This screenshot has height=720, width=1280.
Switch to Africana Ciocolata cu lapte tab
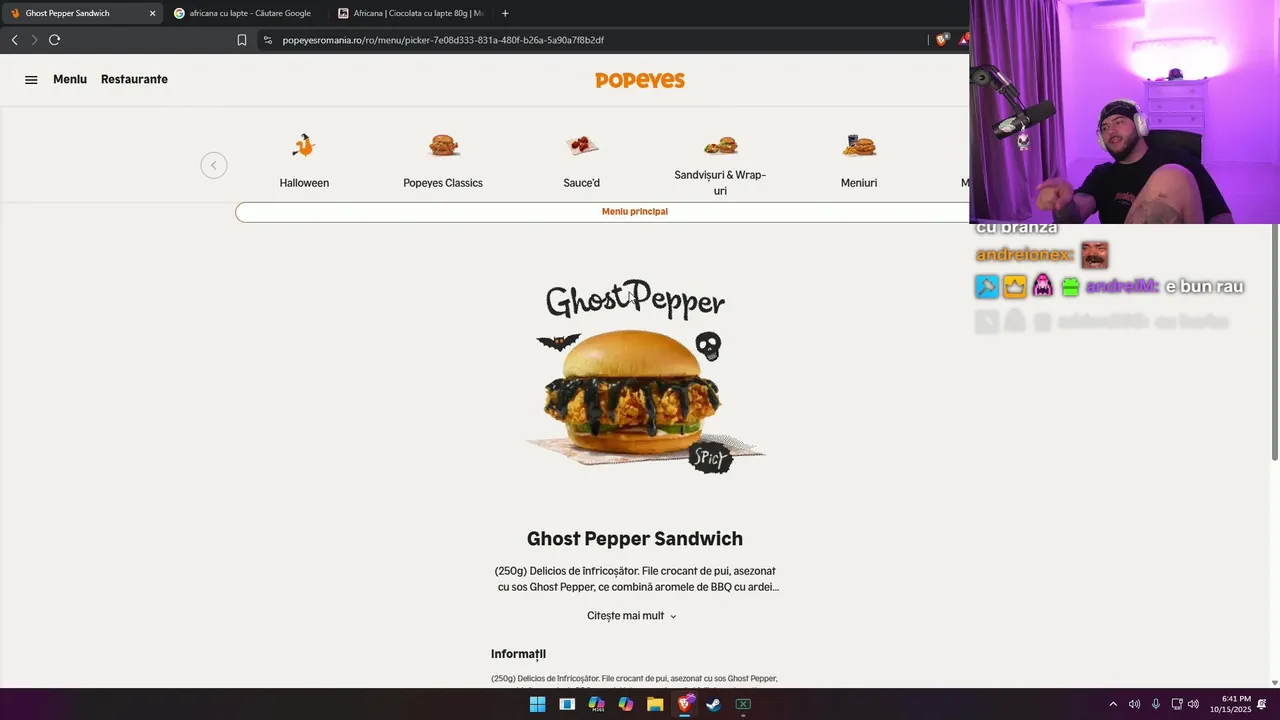410,13
